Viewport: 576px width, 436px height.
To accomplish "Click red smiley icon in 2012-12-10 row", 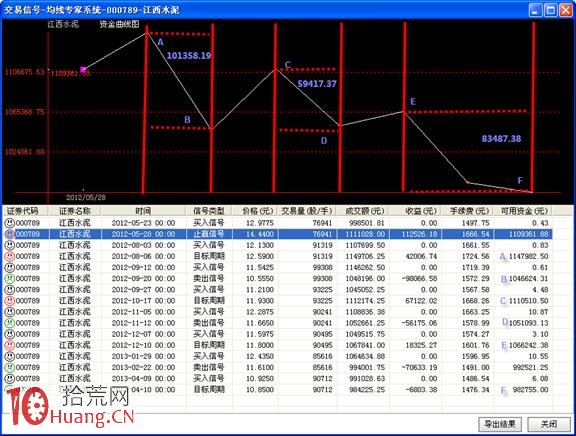I will [10, 345].
